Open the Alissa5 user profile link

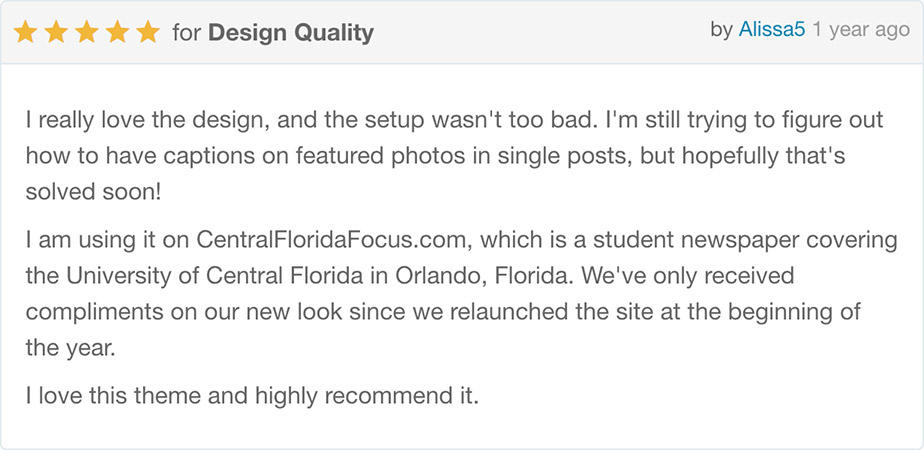coord(771,29)
